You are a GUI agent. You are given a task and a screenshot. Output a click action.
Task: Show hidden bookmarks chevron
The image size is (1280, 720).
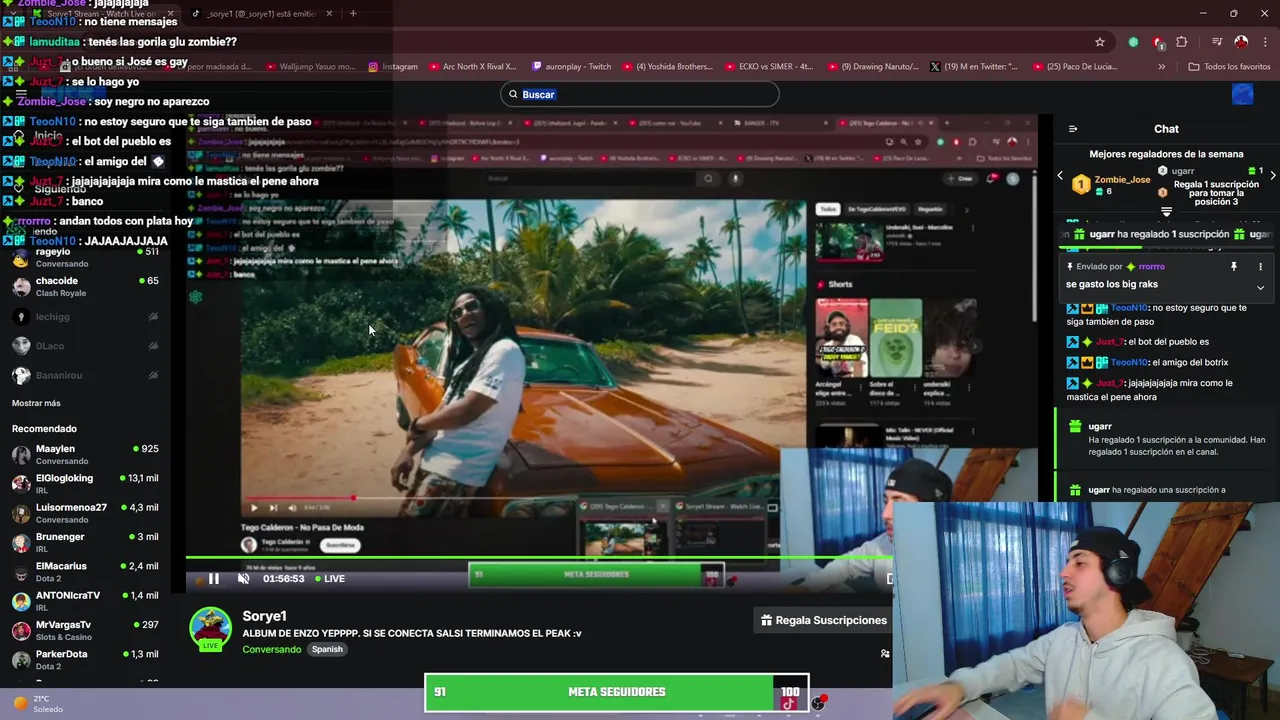(x=1161, y=67)
